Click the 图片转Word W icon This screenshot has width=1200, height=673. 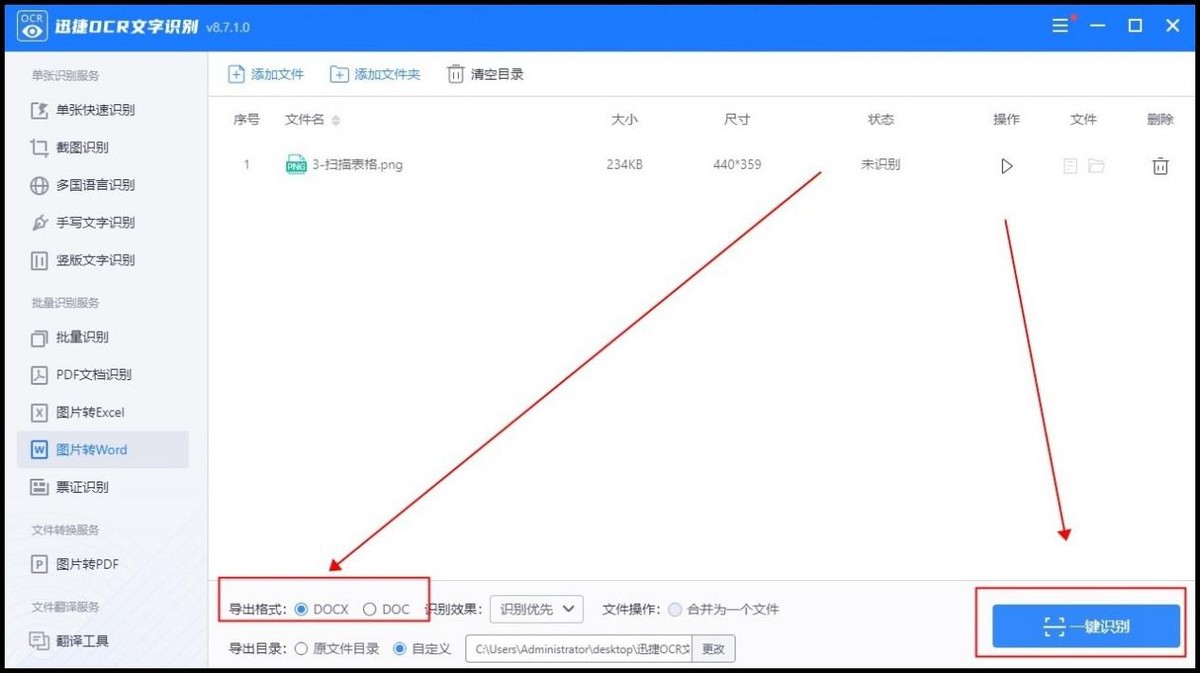pos(39,450)
